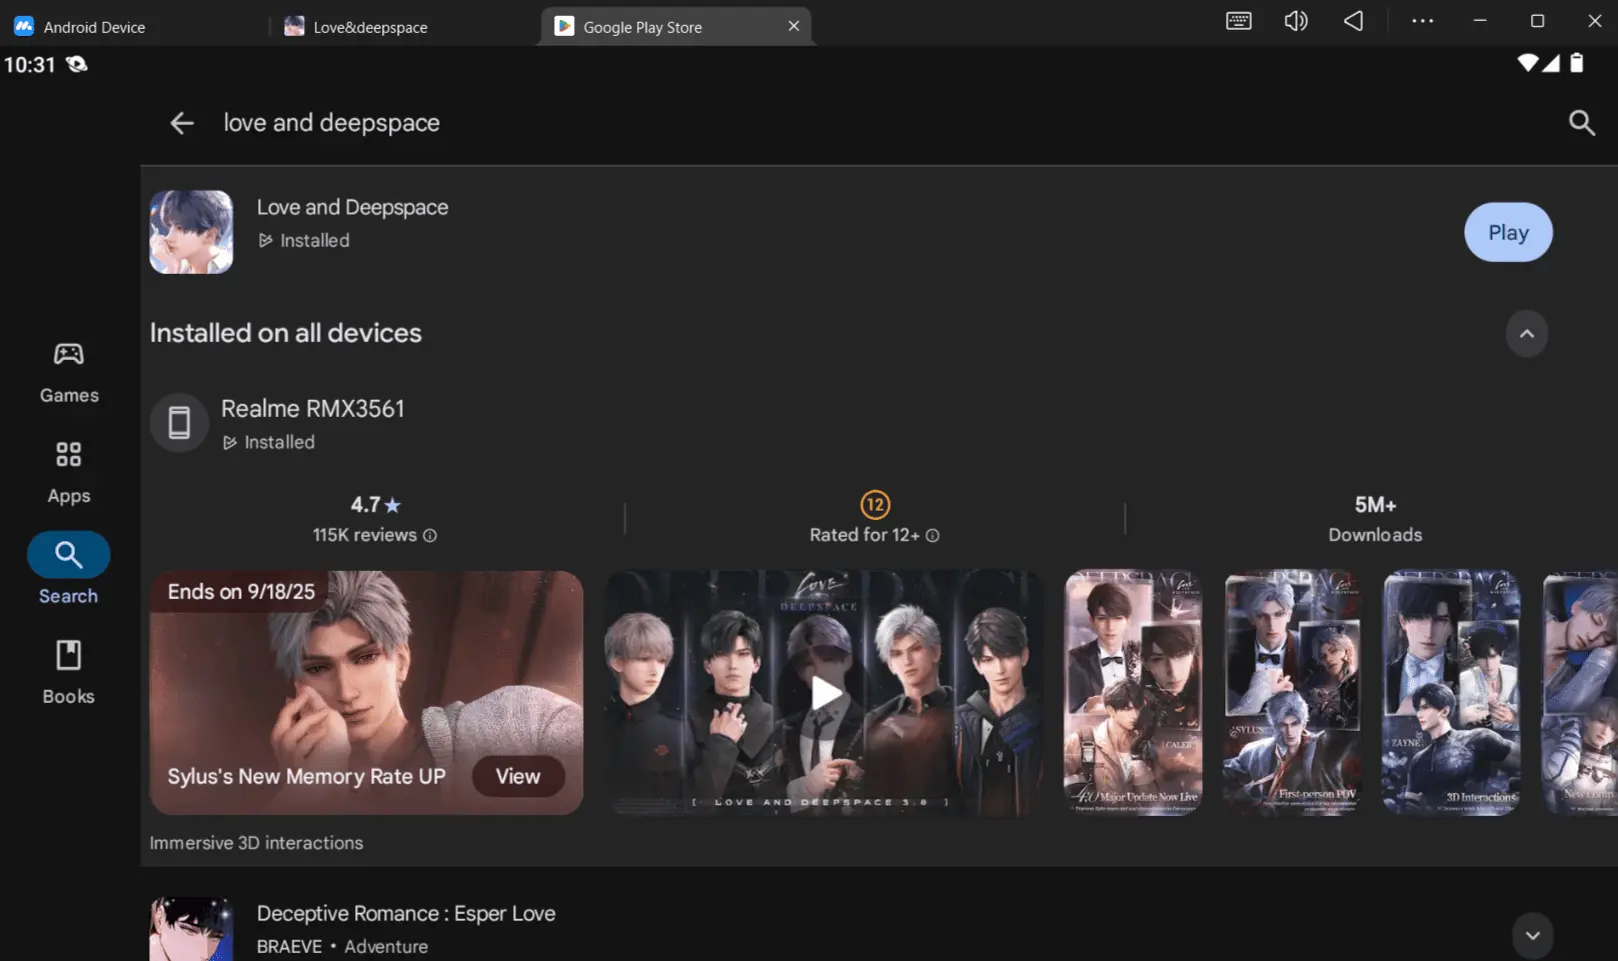Click the emulator back triangle icon
This screenshot has width=1618, height=961.
point(1353,21)
